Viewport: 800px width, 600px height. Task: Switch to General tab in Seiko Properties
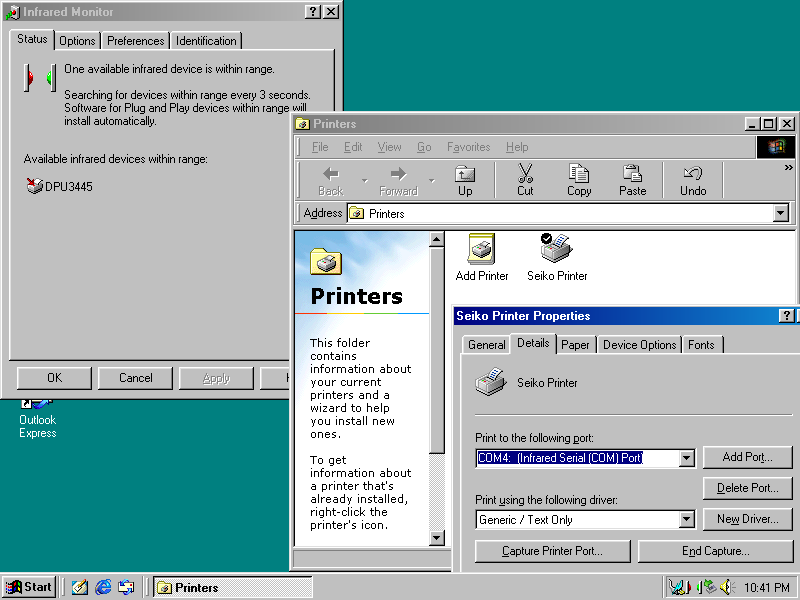coord(486,345)
